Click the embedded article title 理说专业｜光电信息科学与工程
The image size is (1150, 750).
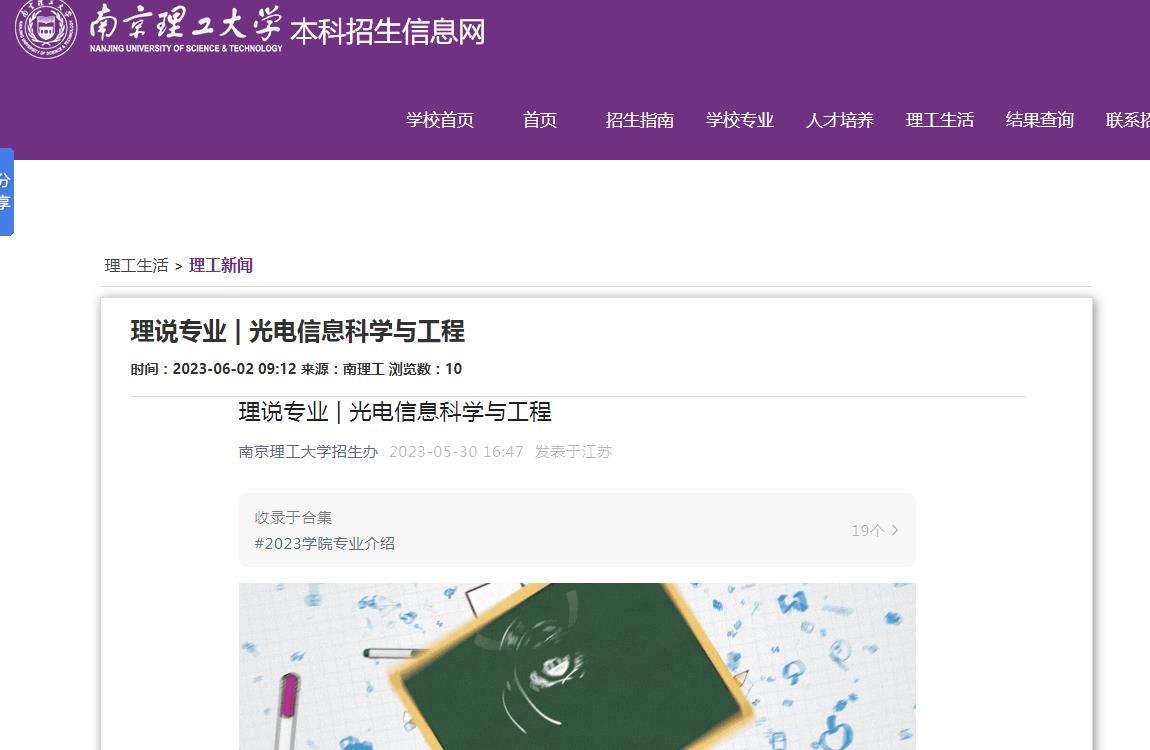coord(395,412)
